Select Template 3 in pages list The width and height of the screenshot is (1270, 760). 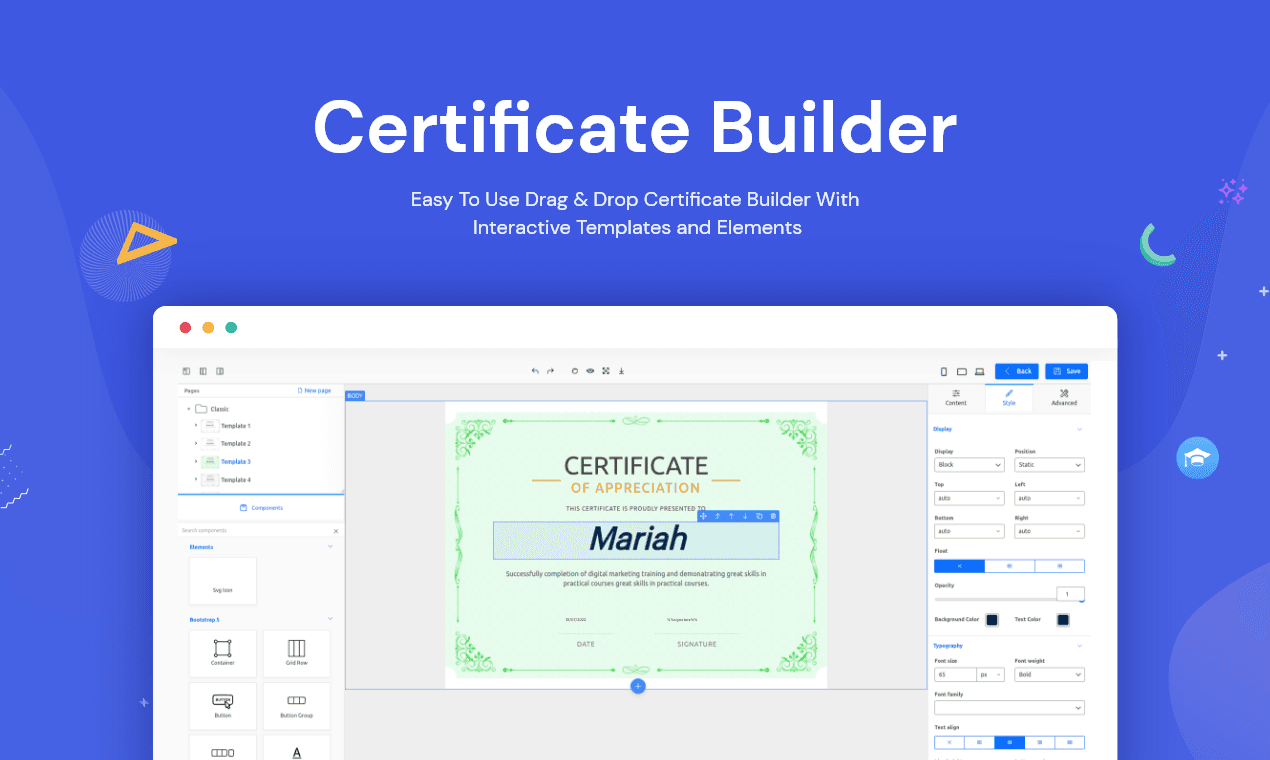tap(236, 462)
